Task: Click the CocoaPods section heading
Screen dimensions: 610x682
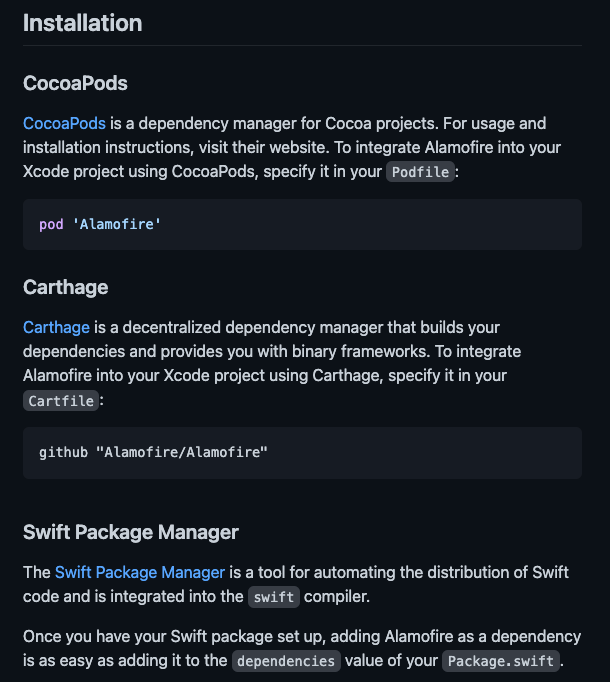Action: [75, 83]
